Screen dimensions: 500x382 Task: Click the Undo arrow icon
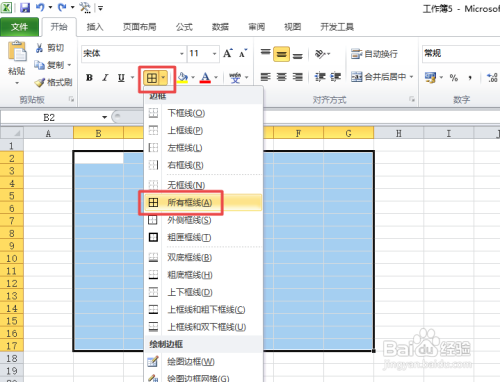pyautogui.click(x=40, y=7)
